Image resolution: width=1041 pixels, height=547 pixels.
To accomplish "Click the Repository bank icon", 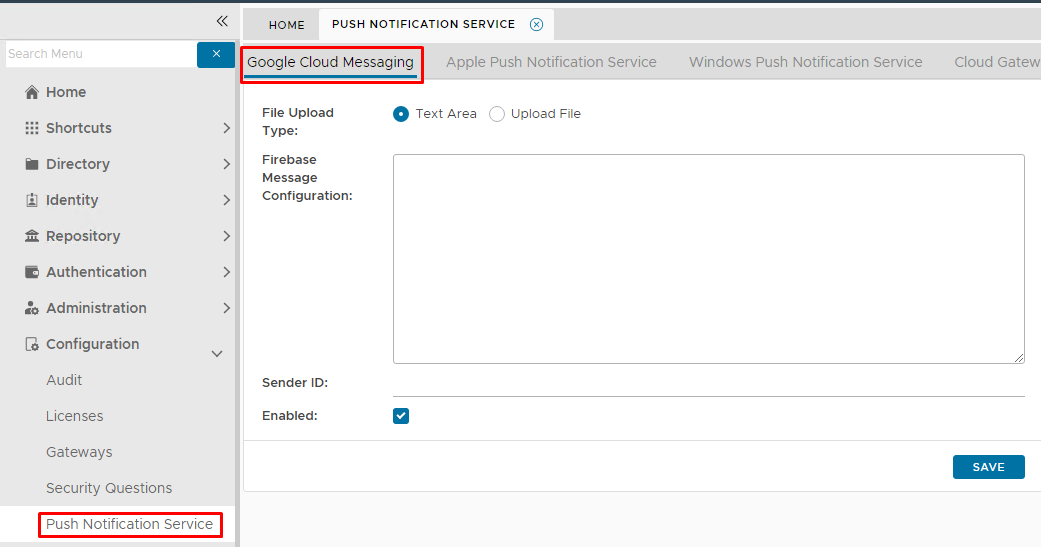I will pyautogui.click(x=32, y=236).
